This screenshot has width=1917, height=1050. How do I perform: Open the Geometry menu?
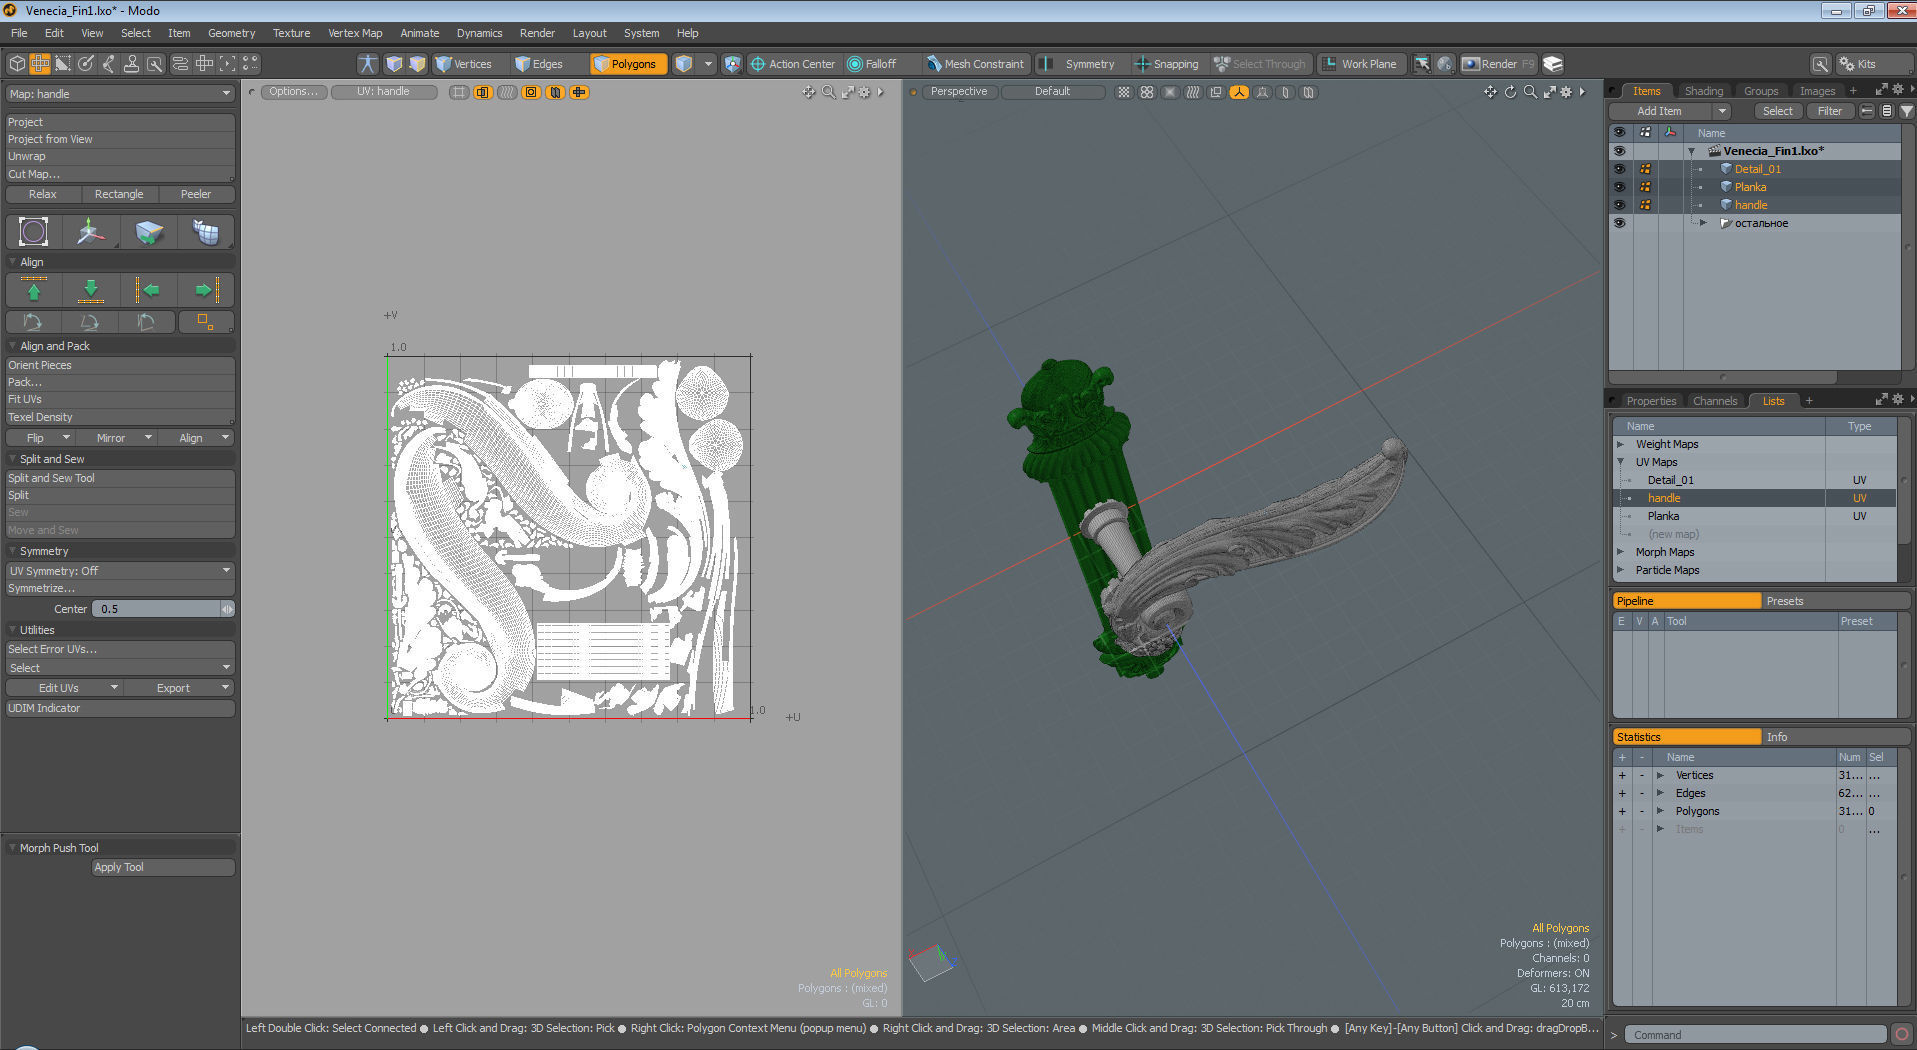[x=231, y=33]
